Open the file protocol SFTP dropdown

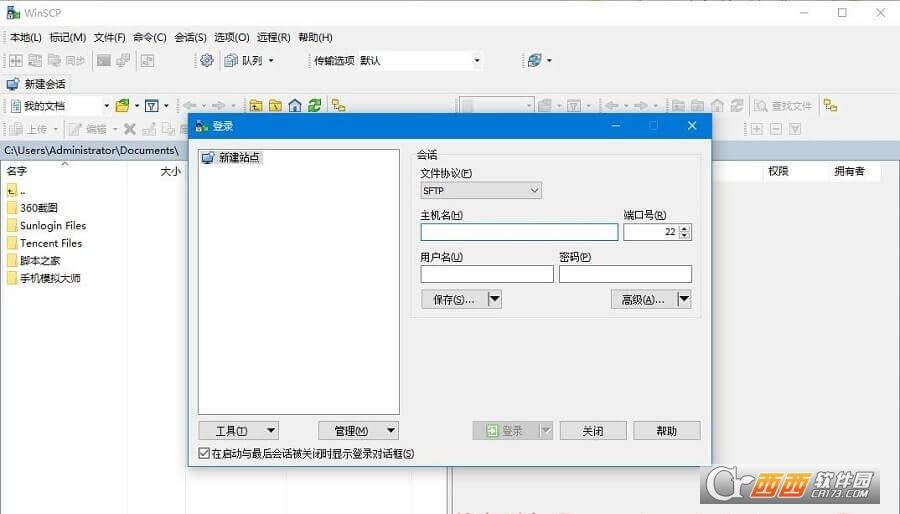[x=481, y=190]
